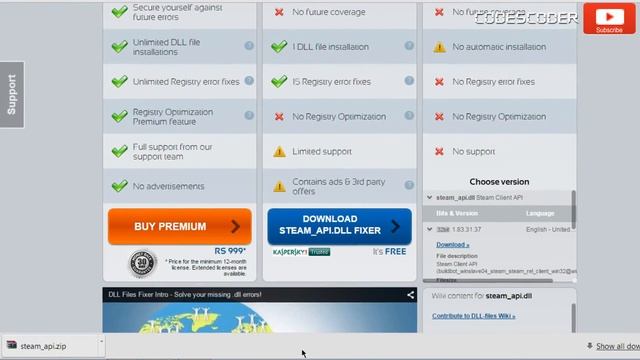Screen dimensions: 640x360
Task: Open help icon beside 1 DLL file installation
Action: [x=409, y=46]
